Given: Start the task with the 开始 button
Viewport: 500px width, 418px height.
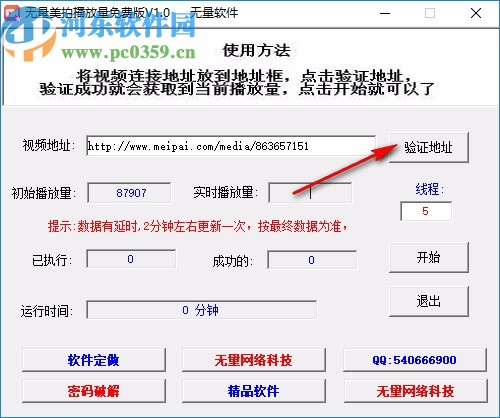Looking at the screenshot, I should pos(429,258).
